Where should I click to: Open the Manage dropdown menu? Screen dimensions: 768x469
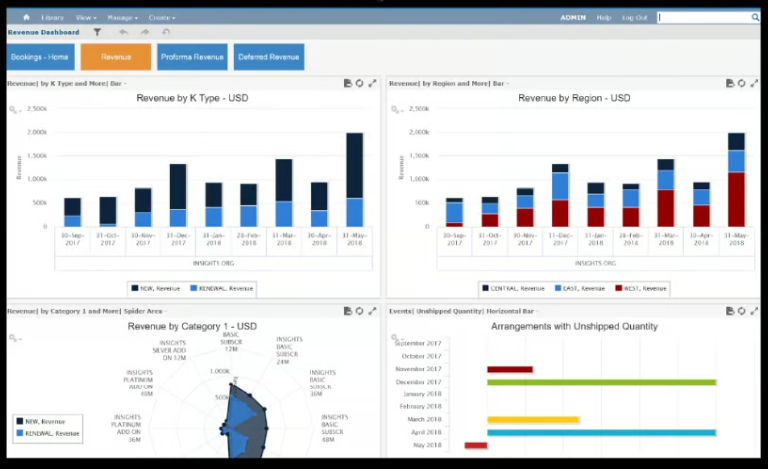(x=122, y=17)
